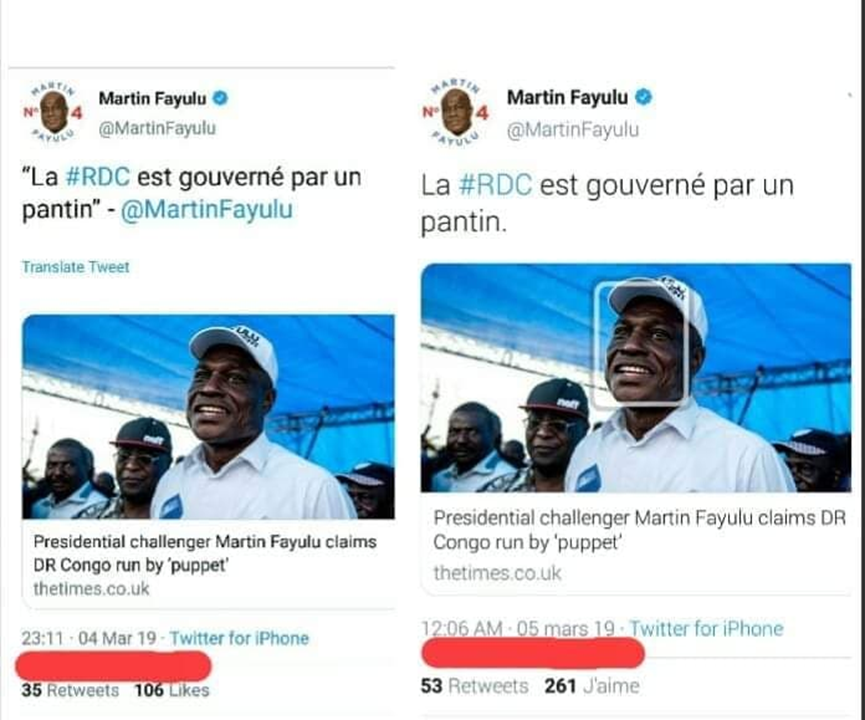865x720 pixels.
Task: Open @MartinFayulu mention in left tweet text
Action: point(206,210)
